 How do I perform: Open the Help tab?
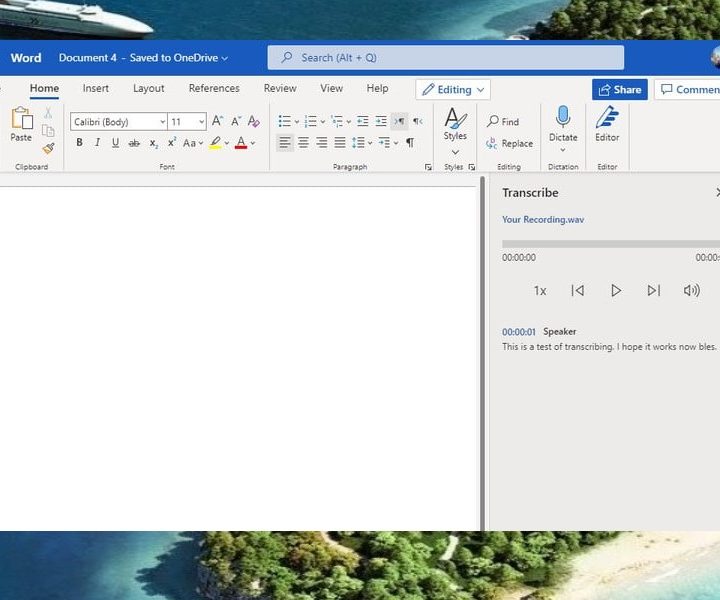coord(377,88)
